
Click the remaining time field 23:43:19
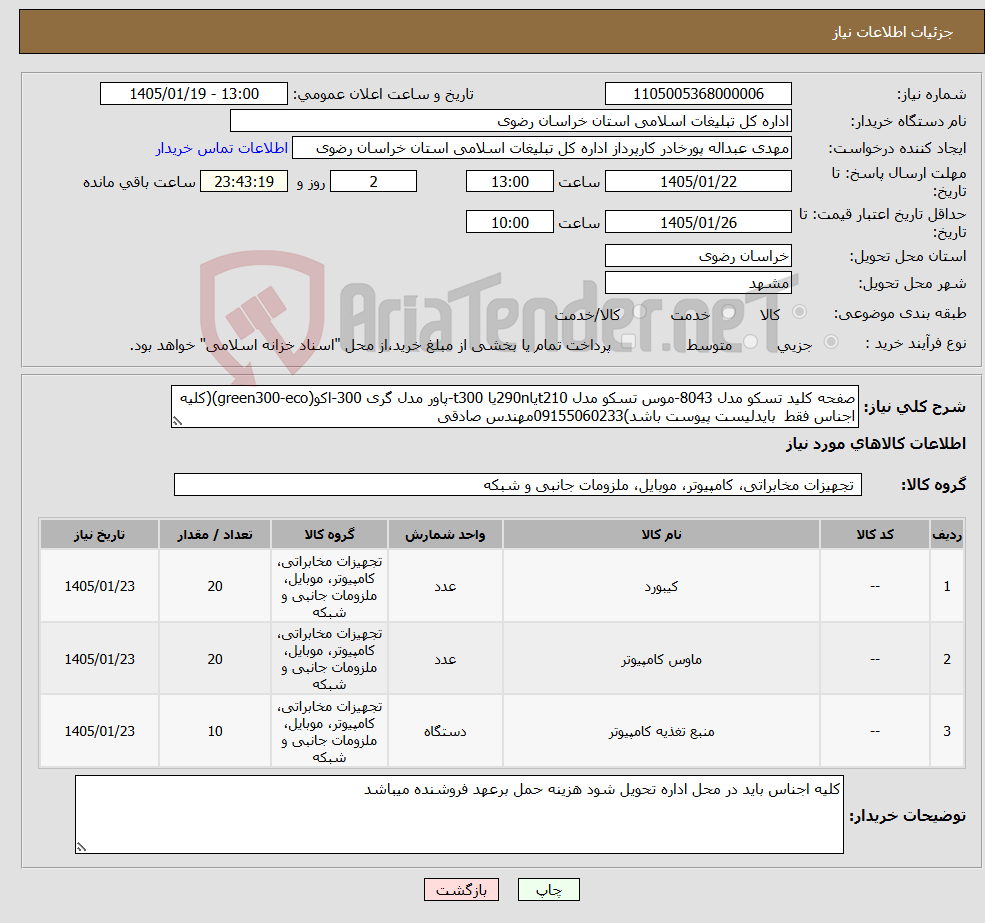pyautogui.click(x=244, y=182)
